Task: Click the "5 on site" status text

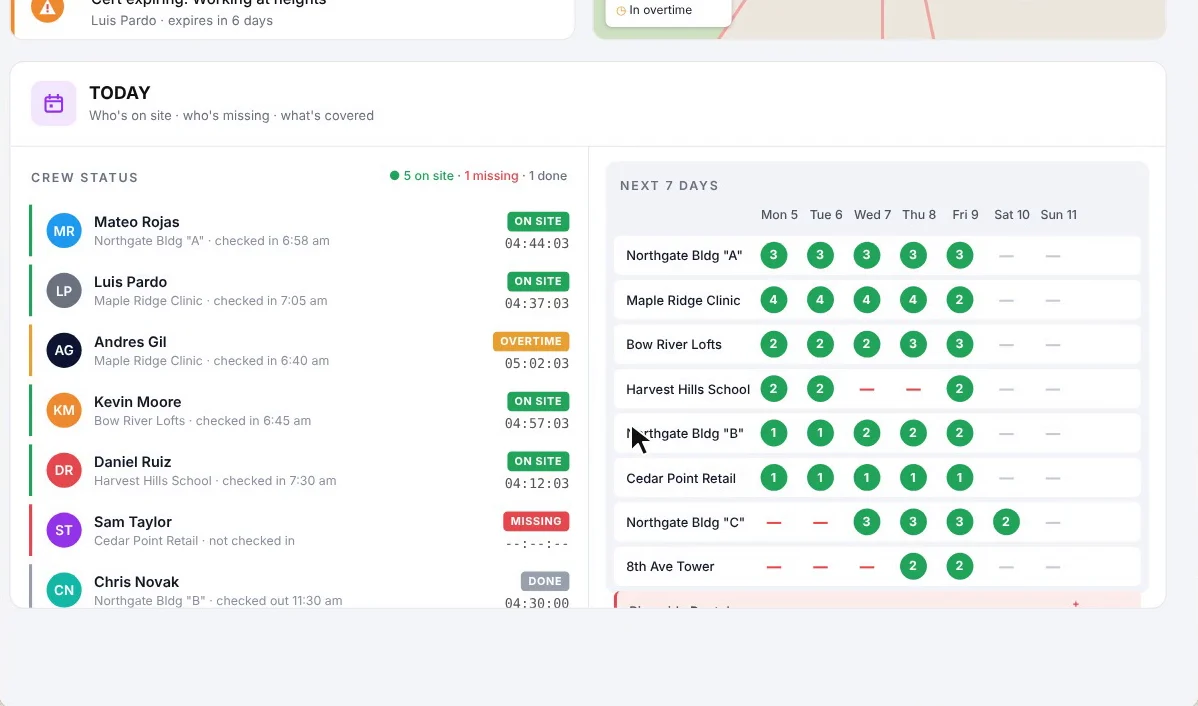Action: 429,176
